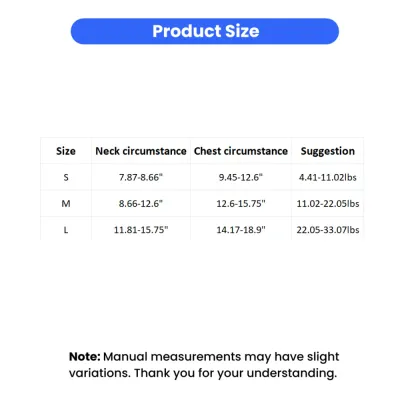
Task: Click the size S row label
Action: tap(66, 177)
